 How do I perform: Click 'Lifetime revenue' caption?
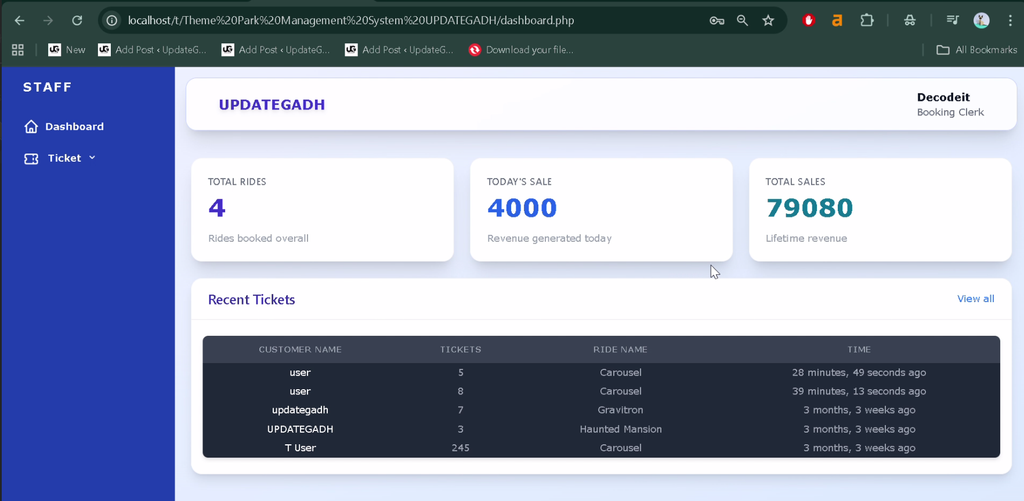coord(807,238)
